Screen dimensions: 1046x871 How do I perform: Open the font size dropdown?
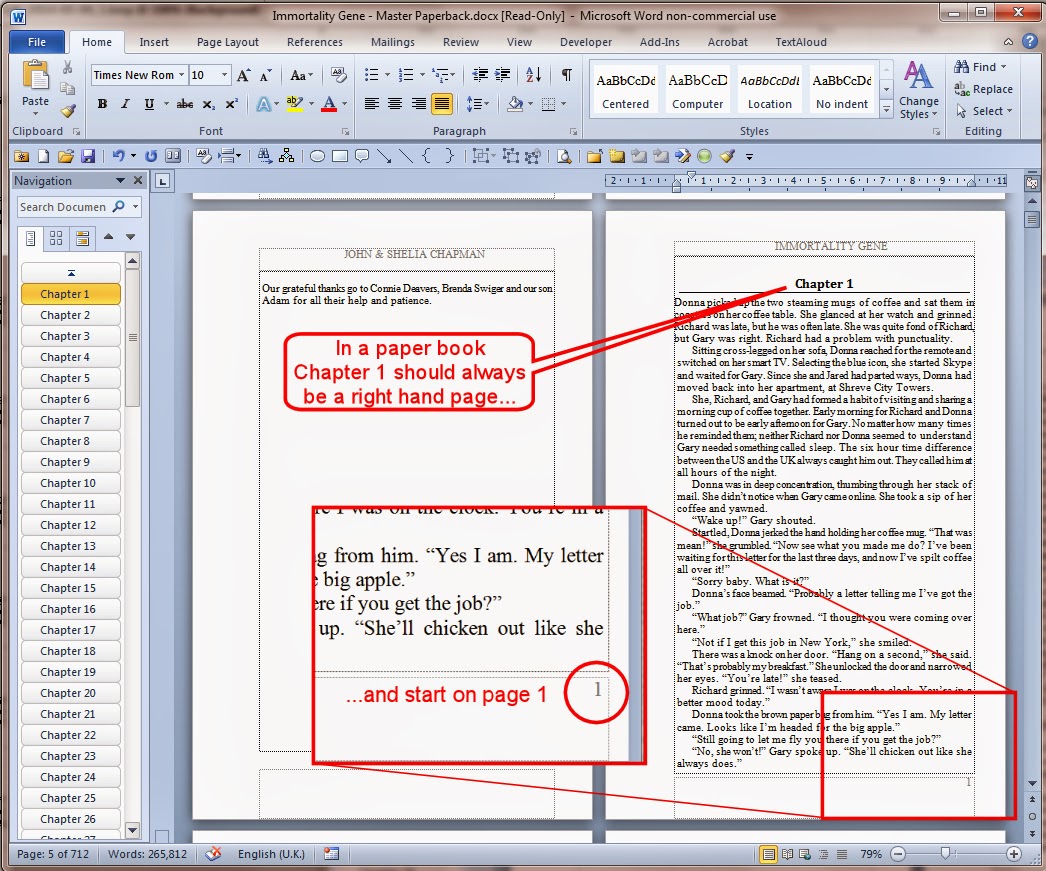coord(224,75)
